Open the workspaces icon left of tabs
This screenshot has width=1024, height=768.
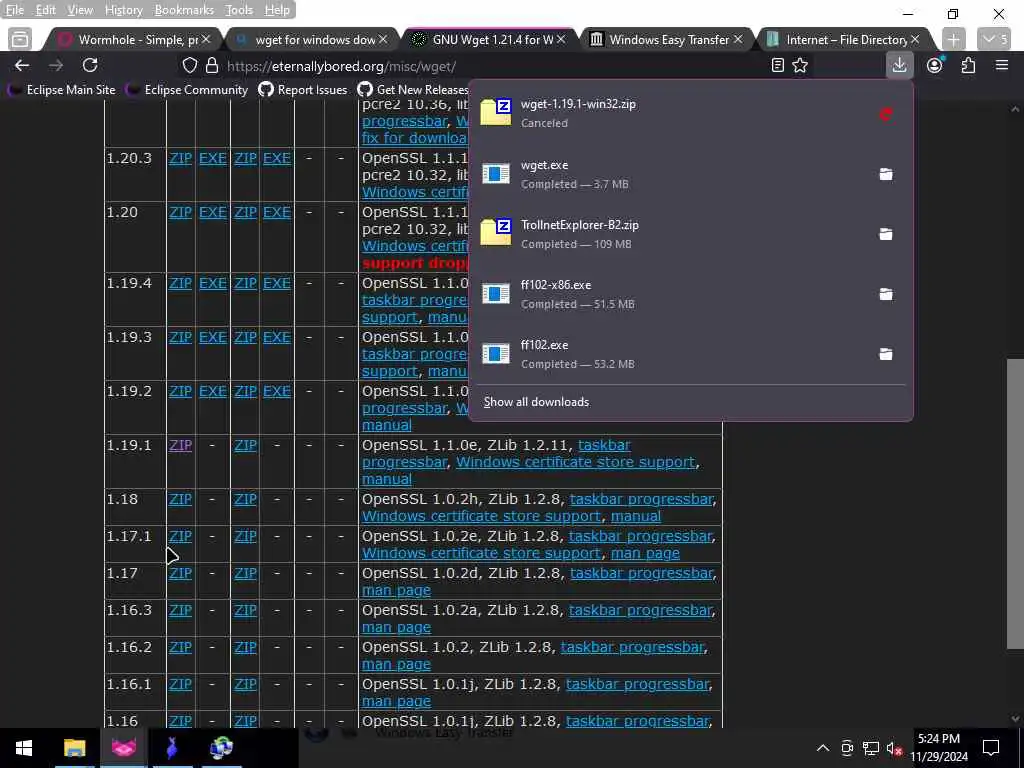(20, 39)
